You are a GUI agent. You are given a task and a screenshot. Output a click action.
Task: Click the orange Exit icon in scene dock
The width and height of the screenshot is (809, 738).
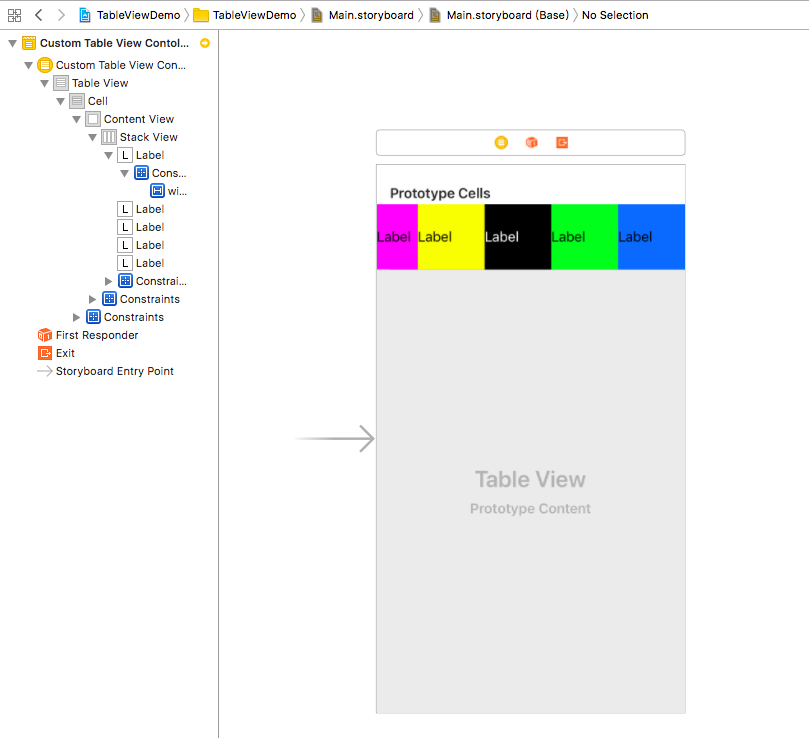click(562, 142)
